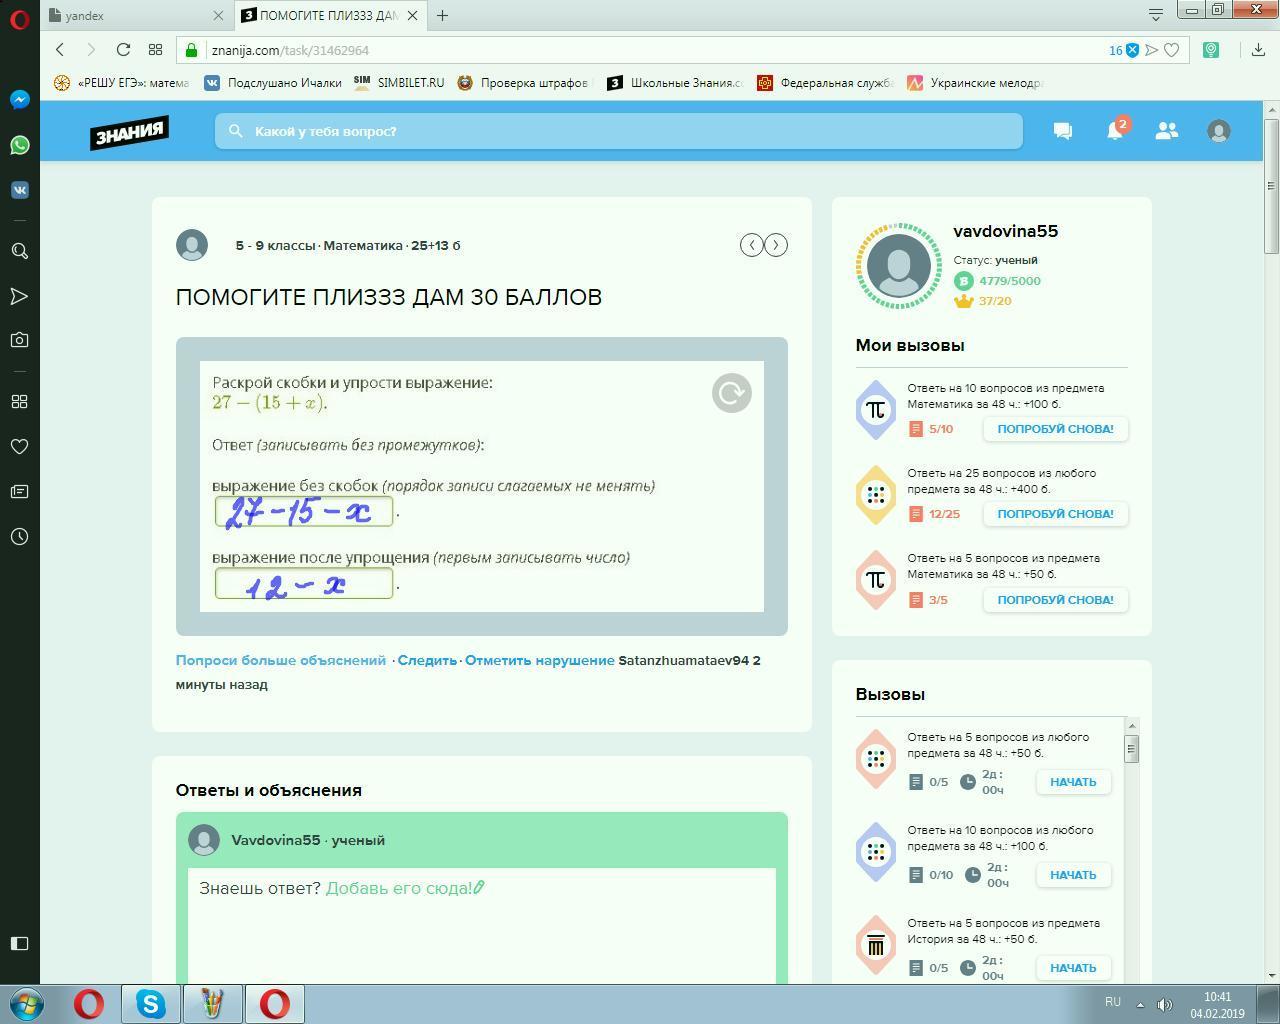Open the friends icon in header
This screenshot has height=1024, width=1280.
coord(1166,131)
